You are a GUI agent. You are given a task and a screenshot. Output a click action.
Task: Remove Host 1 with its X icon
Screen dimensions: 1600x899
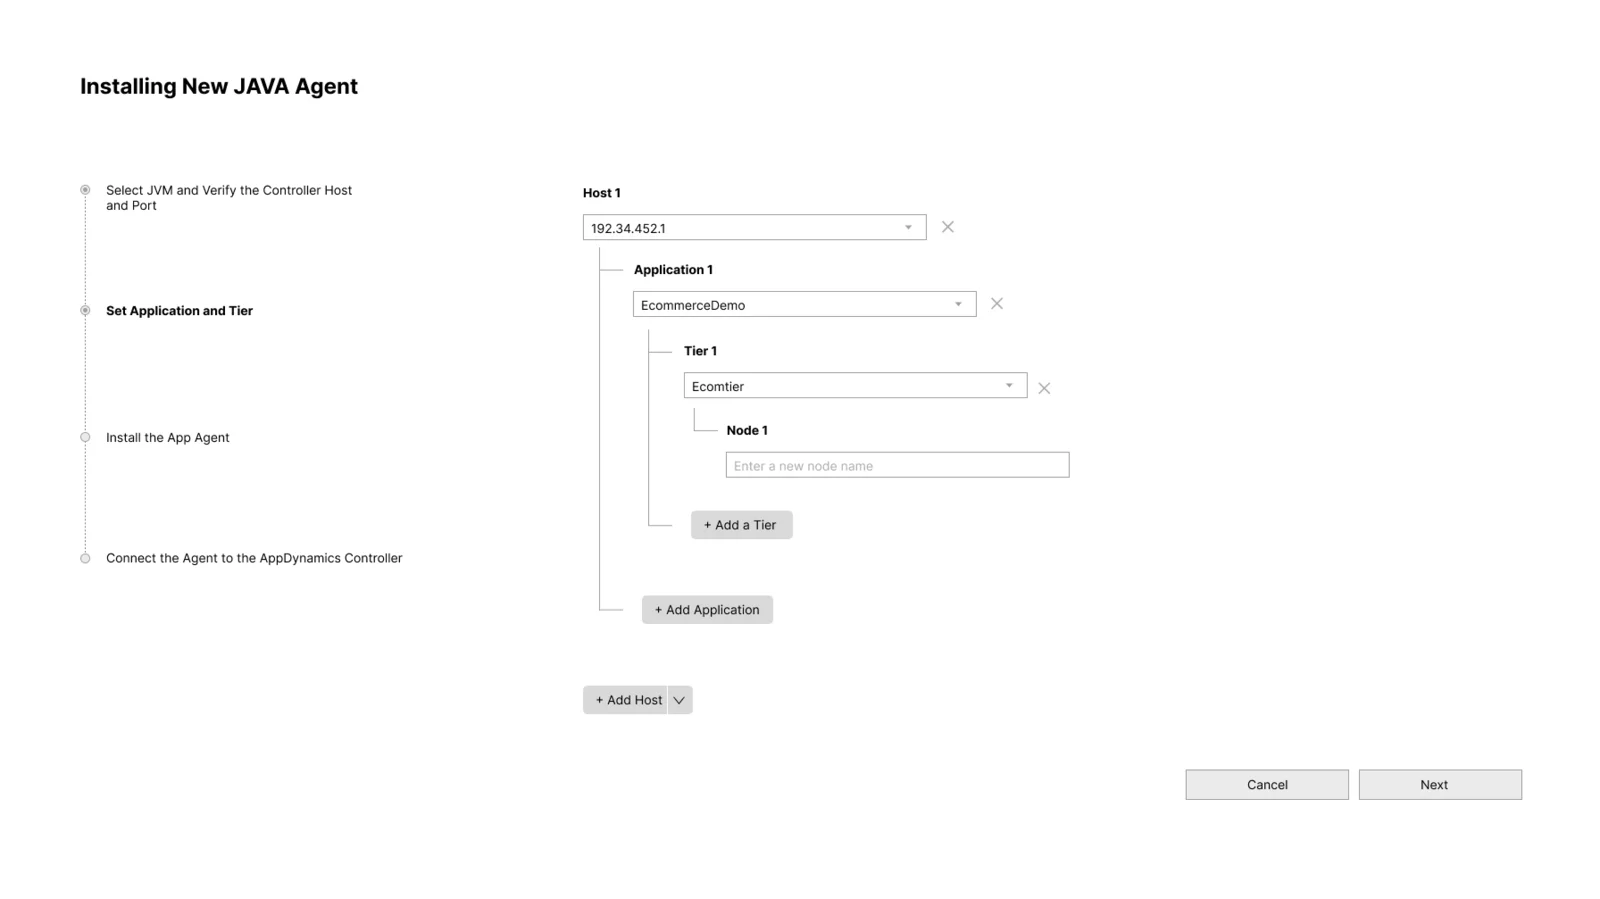pos(947,227)
